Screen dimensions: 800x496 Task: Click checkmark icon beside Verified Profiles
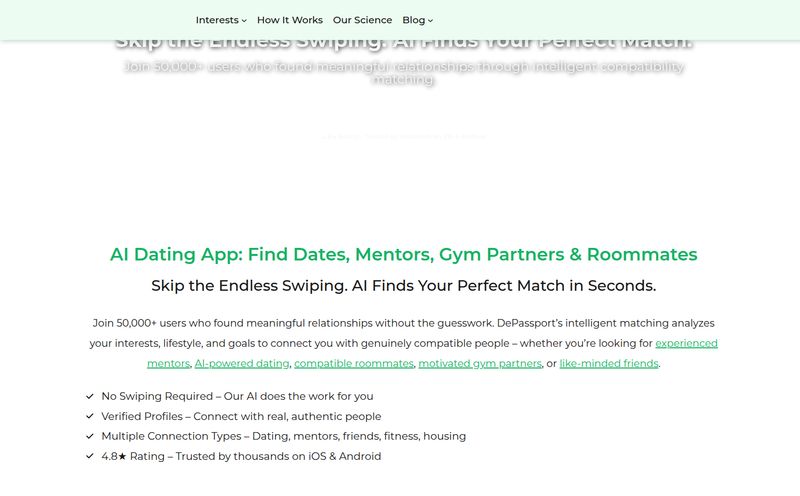click(90, 416)
